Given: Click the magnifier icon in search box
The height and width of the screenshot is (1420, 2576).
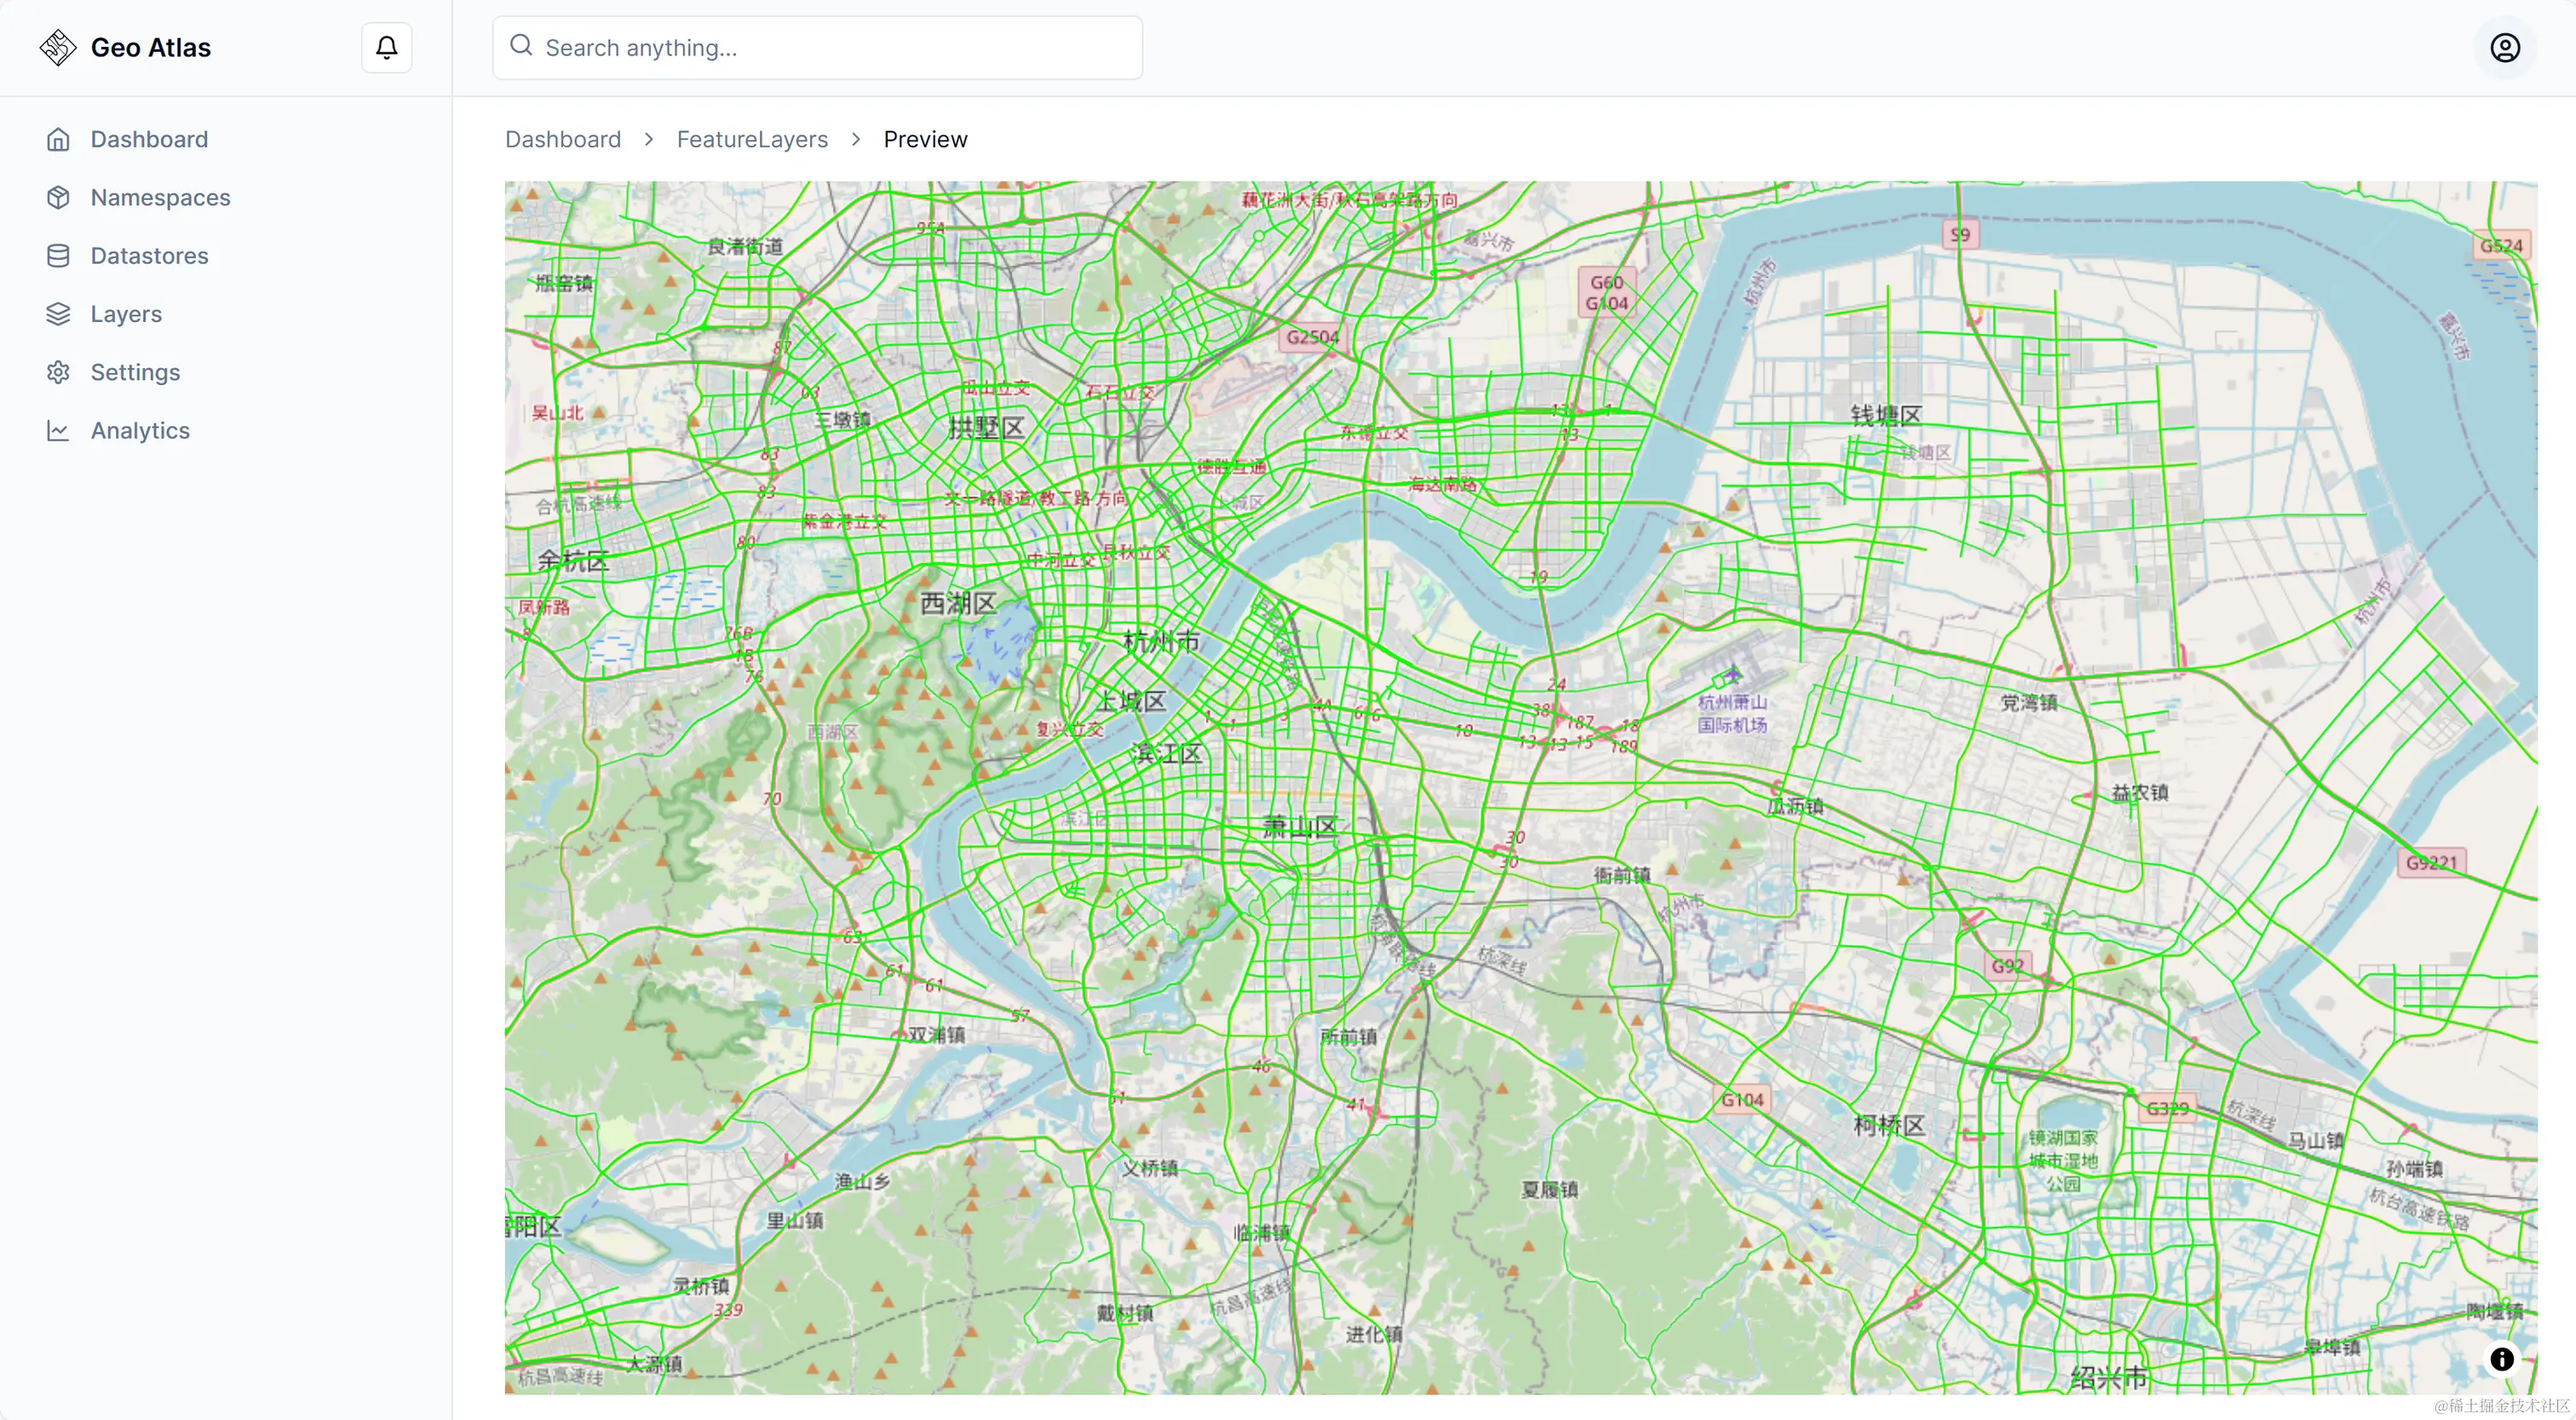Looking at the screenshot, I should (x=521, y=45).
